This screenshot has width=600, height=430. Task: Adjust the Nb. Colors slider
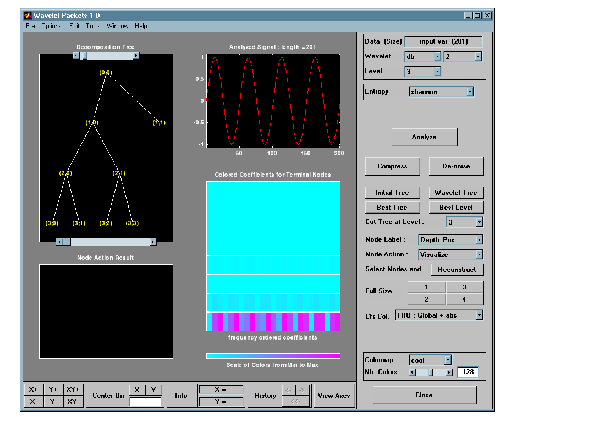coord(430,372)
